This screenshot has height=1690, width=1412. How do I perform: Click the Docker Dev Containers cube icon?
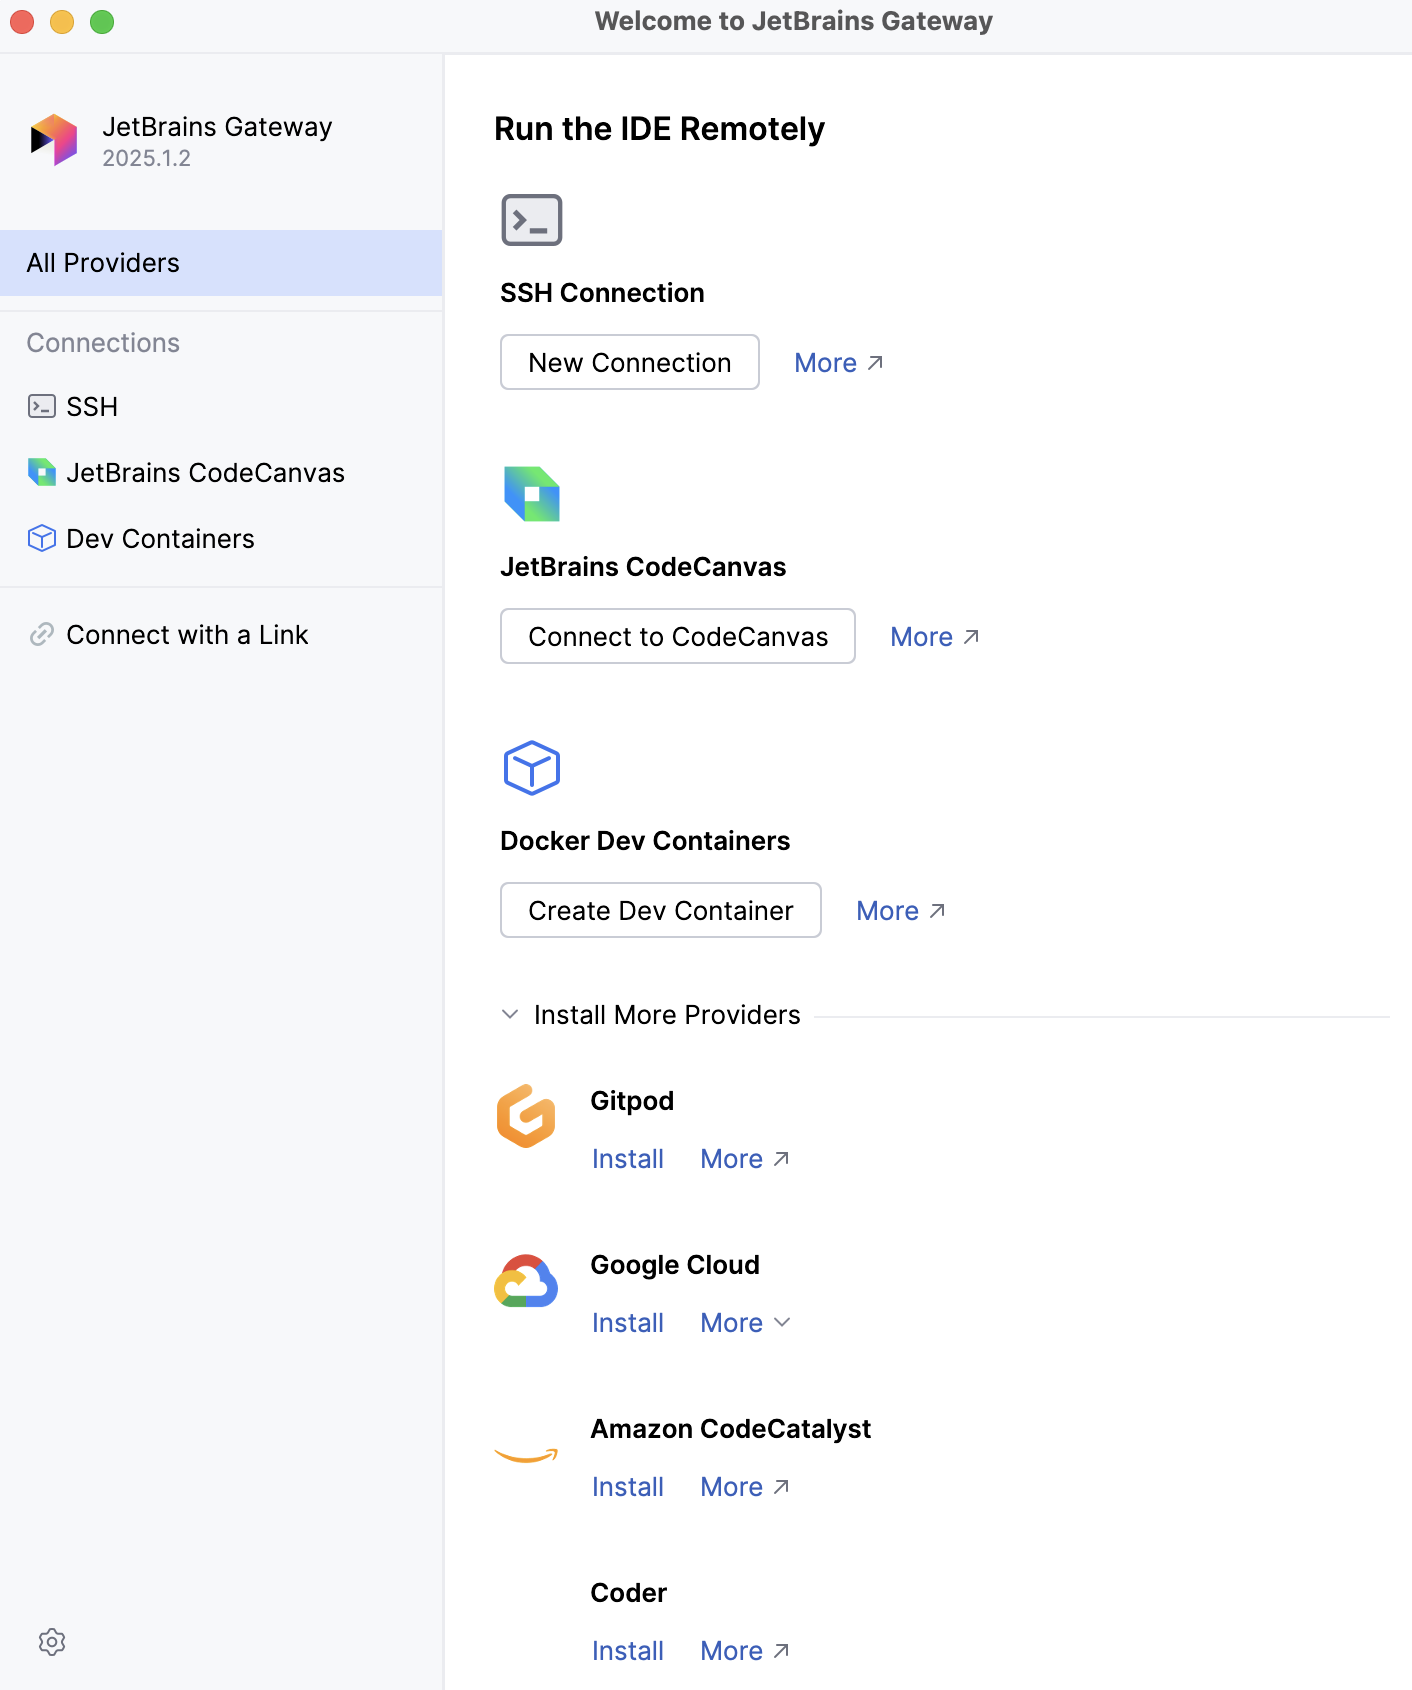530,768
